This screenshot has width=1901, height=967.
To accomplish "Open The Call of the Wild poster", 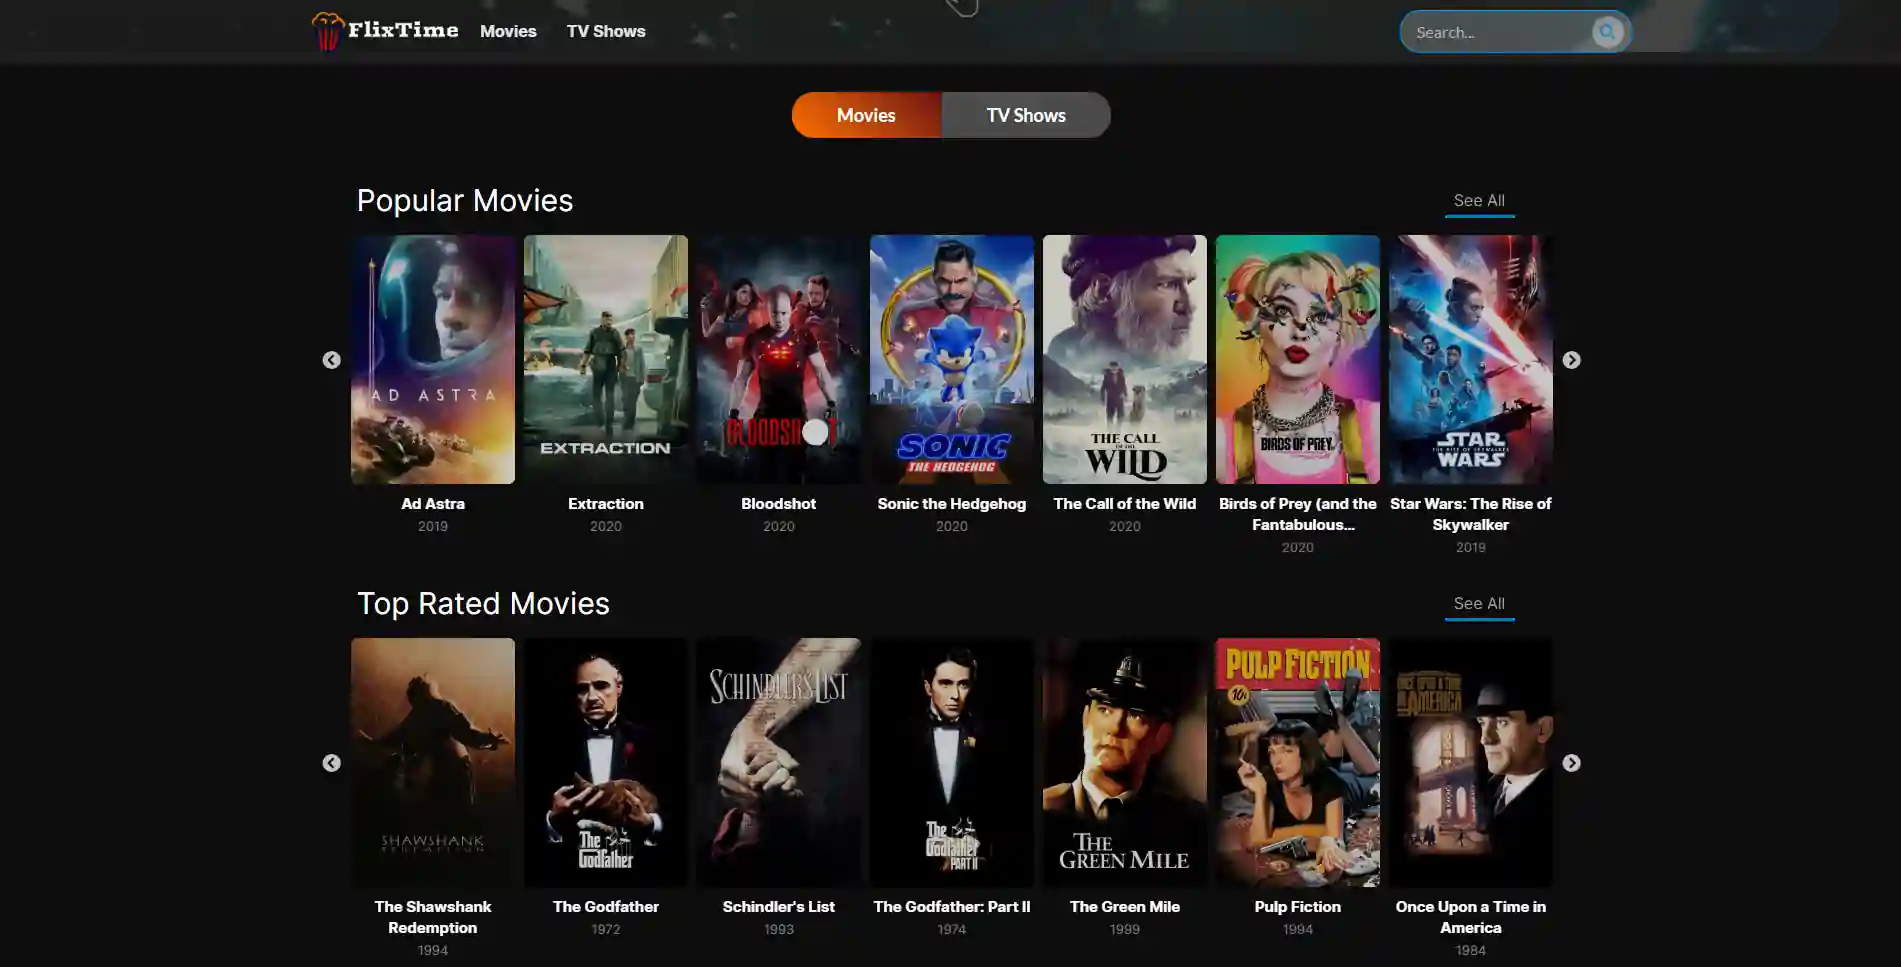I will coord(1125,359).
